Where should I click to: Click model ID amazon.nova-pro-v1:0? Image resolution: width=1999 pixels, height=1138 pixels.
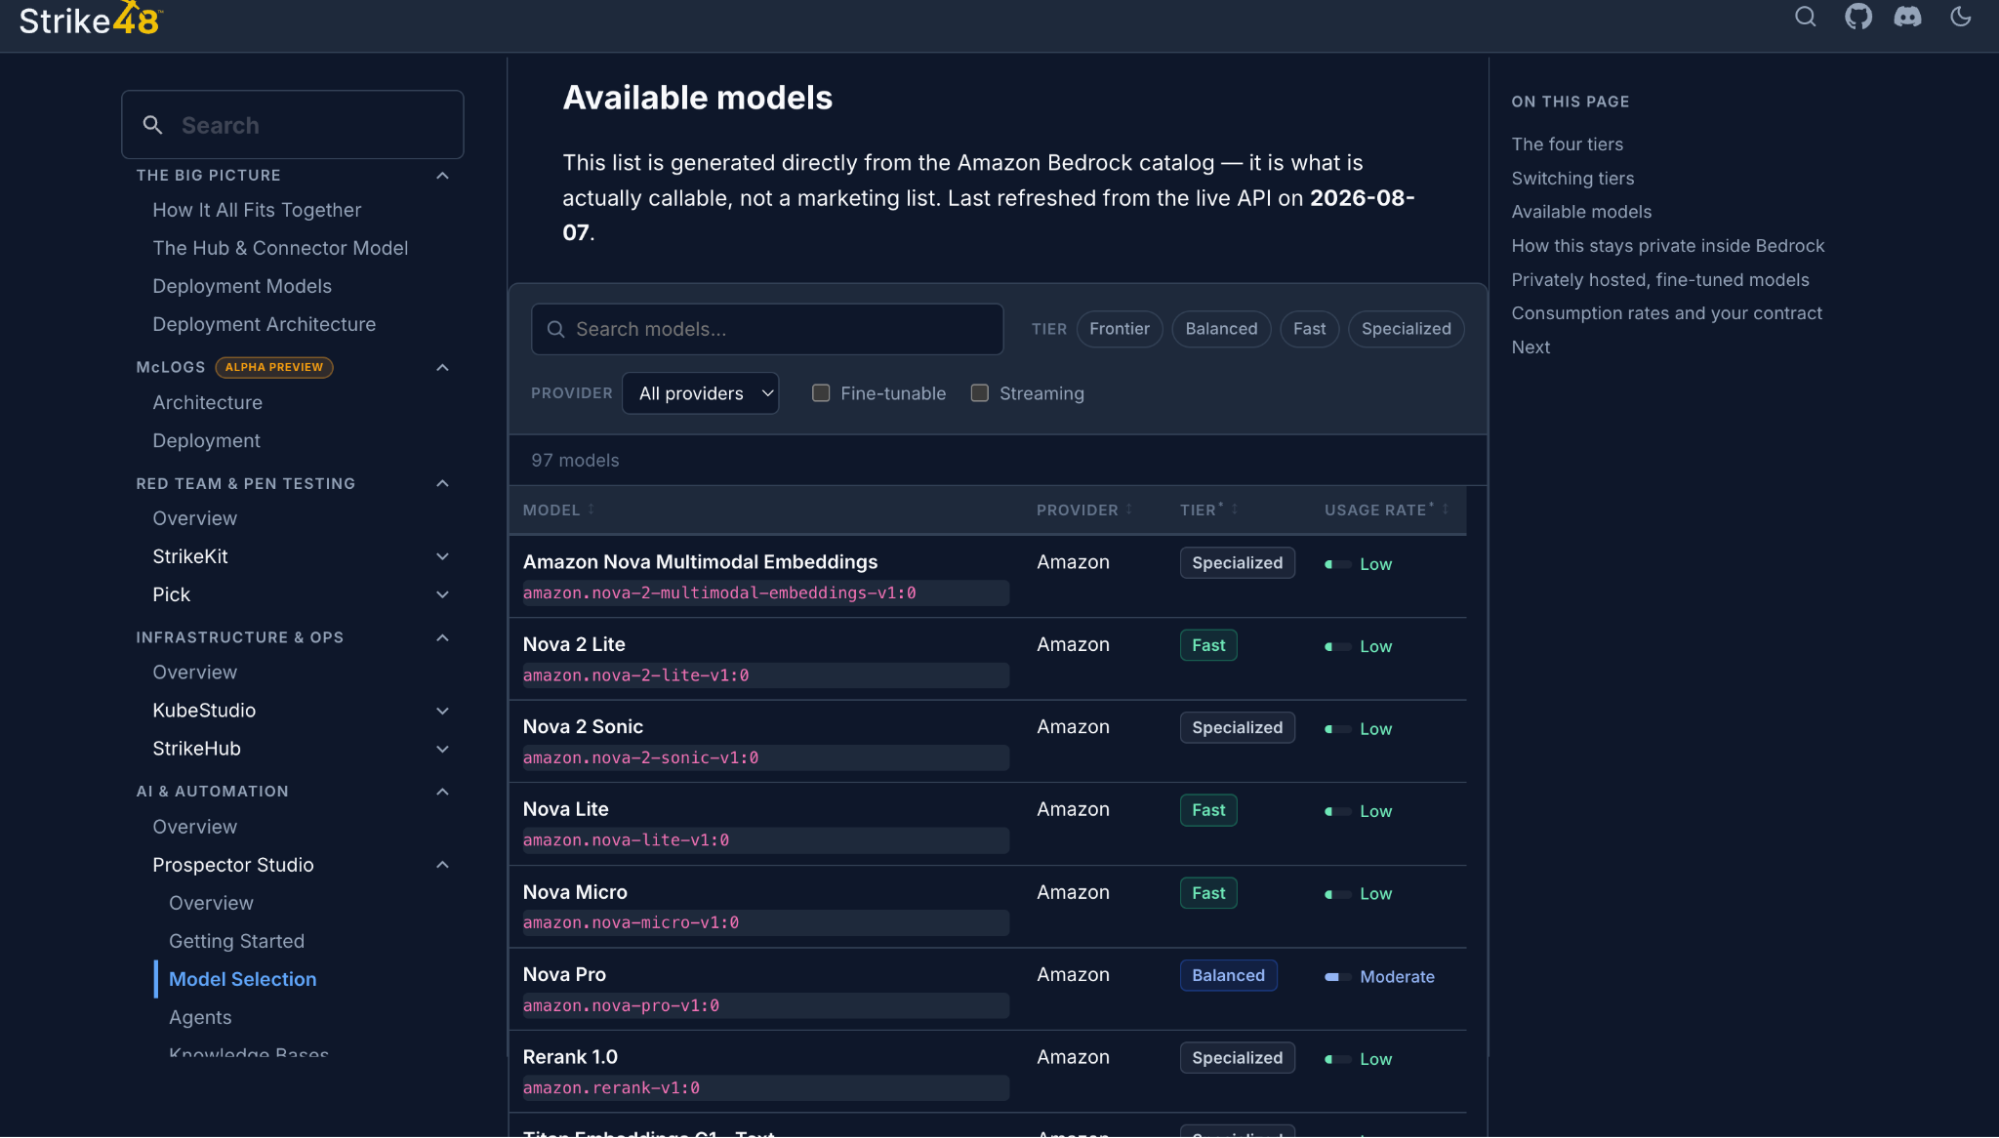(621, 1006)
